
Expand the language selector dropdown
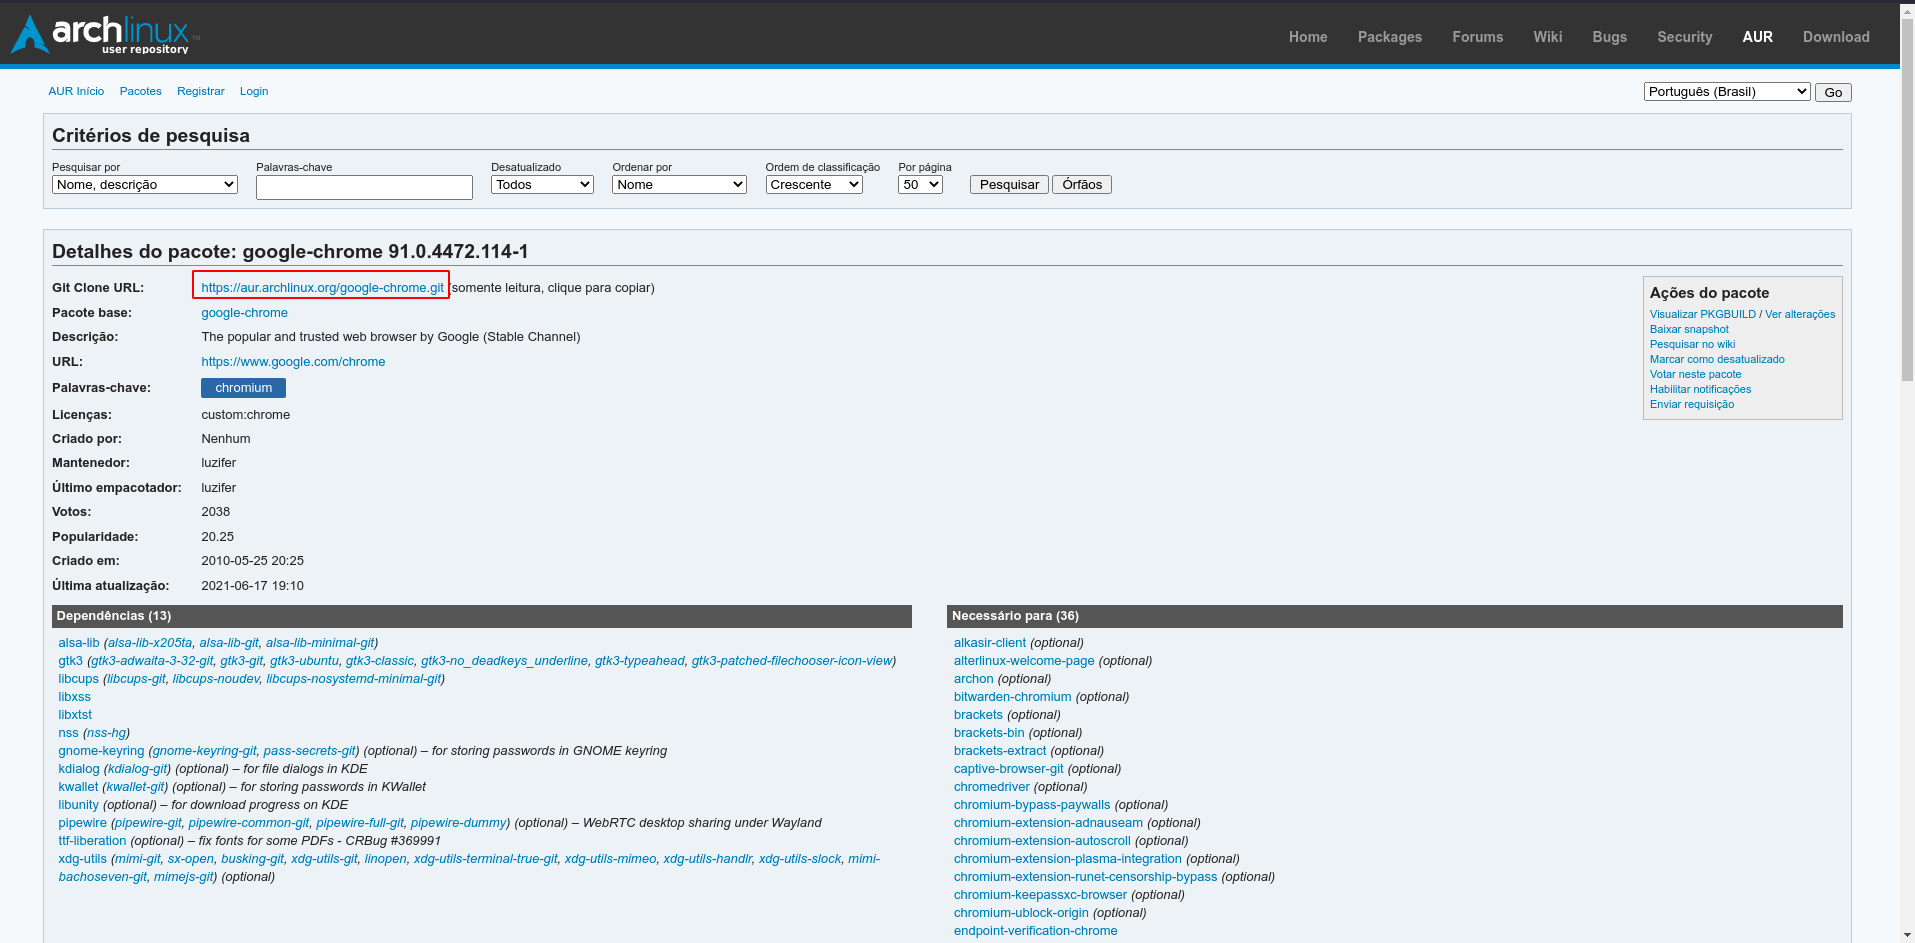click(x=1726, y=92)
